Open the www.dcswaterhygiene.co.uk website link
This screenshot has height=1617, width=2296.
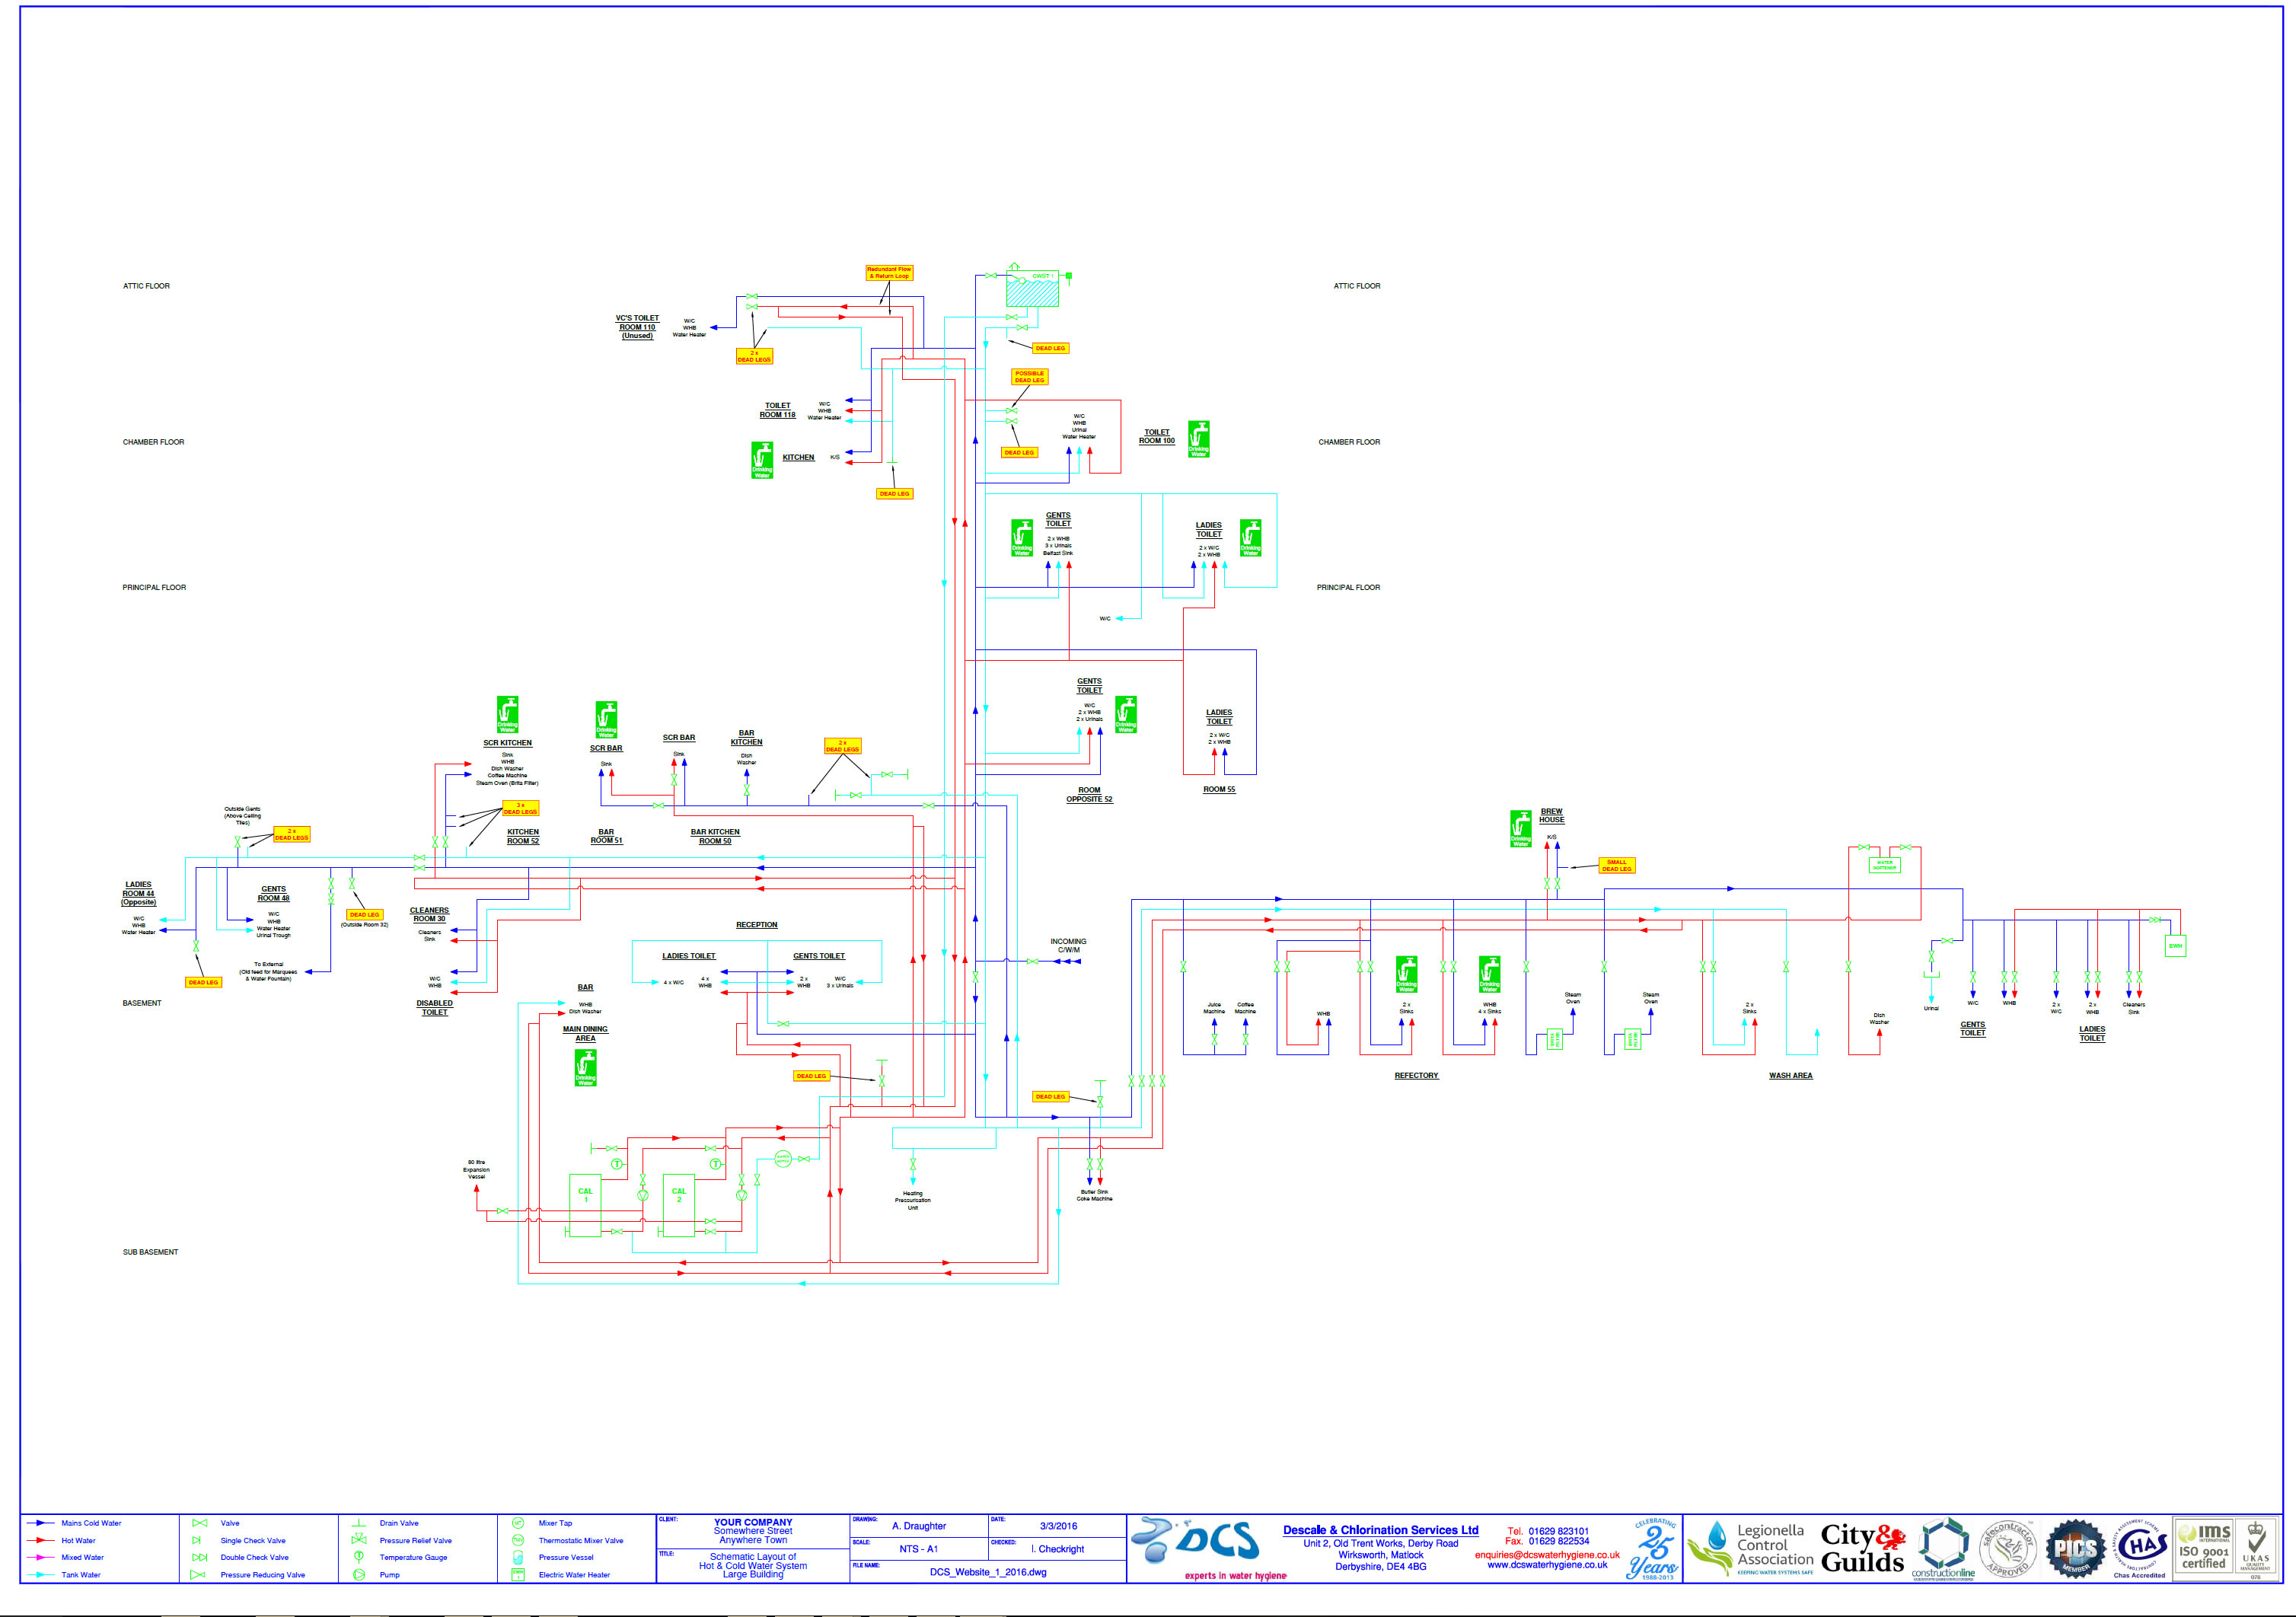point(1546,1565)
